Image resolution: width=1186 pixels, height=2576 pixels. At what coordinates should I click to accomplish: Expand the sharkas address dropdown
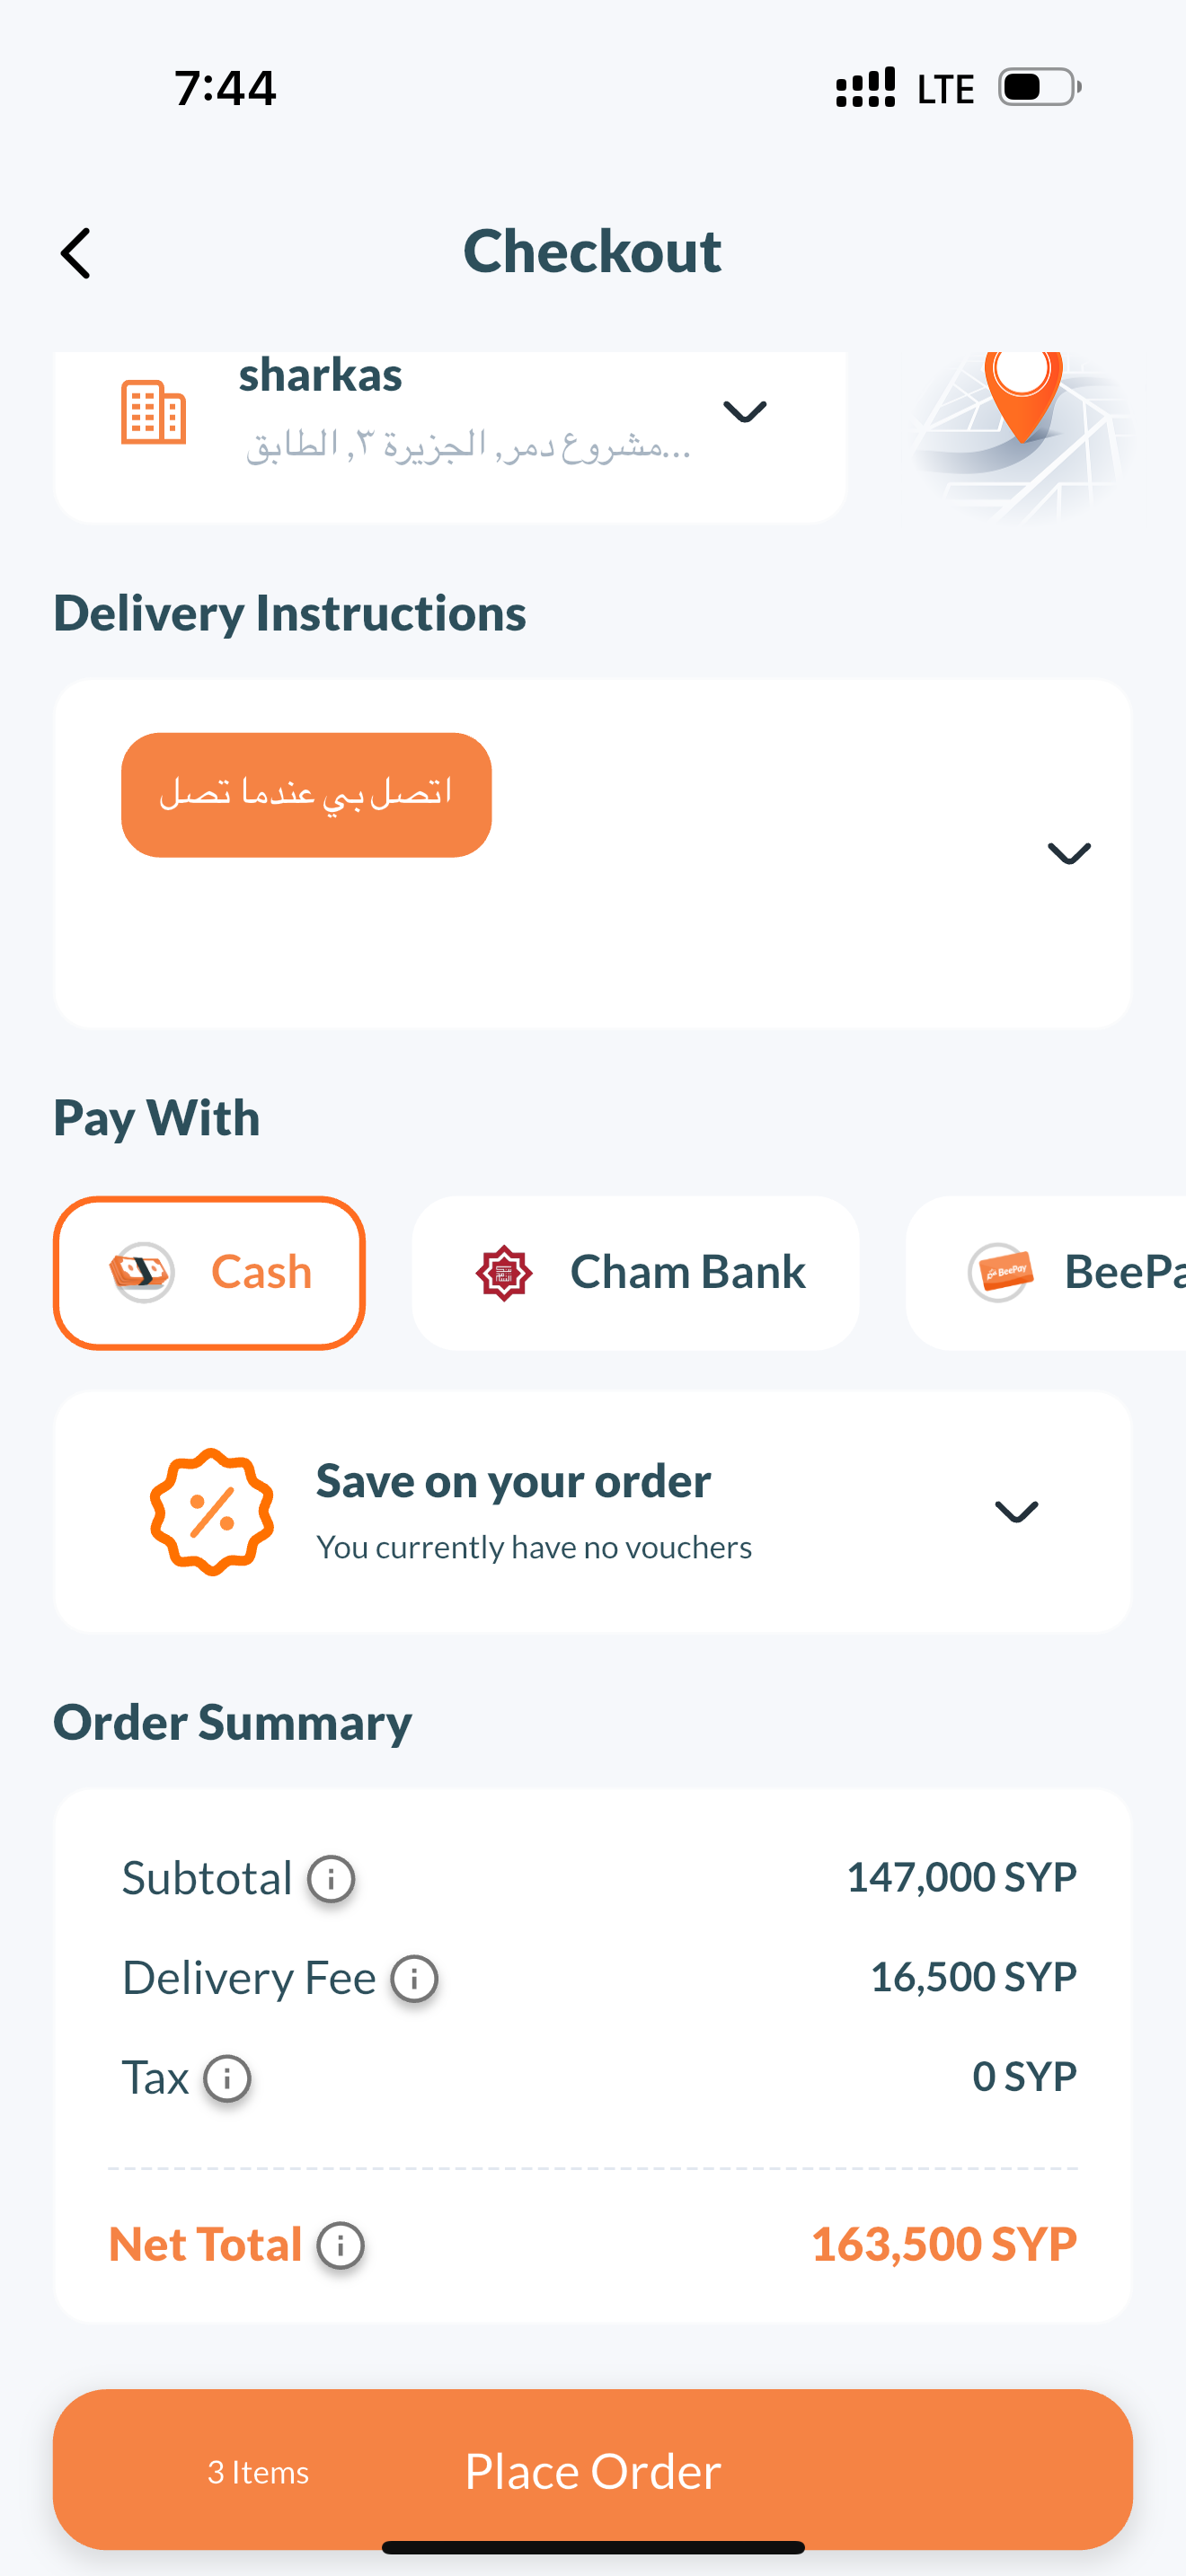click(x=744, y=411)
